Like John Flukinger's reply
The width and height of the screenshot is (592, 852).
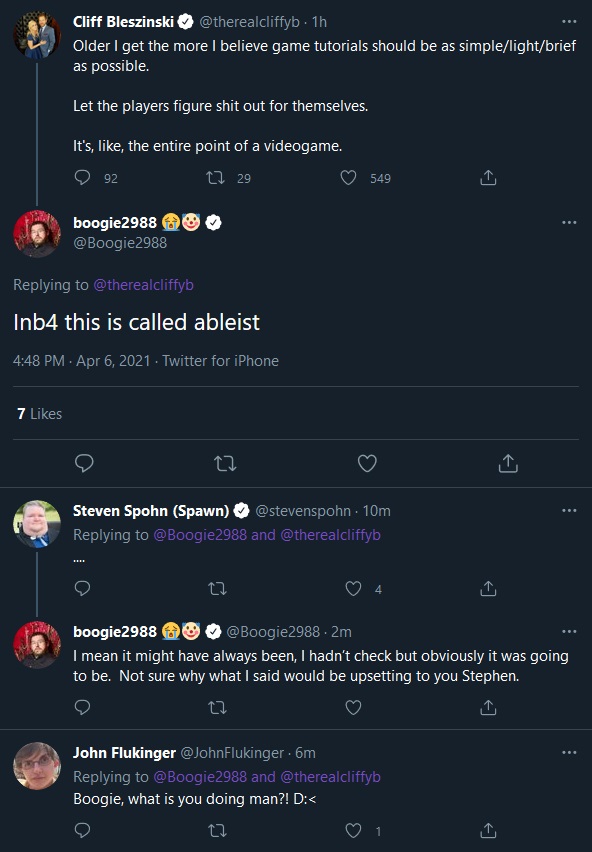[352, 830]
